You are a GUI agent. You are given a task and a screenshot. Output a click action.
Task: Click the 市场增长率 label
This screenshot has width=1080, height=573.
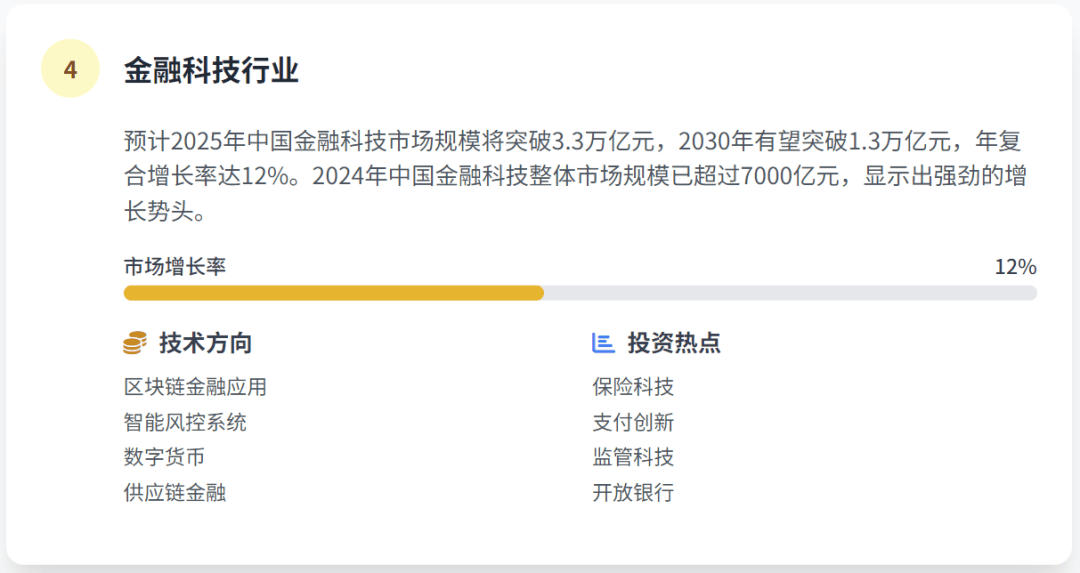(175, 267)
